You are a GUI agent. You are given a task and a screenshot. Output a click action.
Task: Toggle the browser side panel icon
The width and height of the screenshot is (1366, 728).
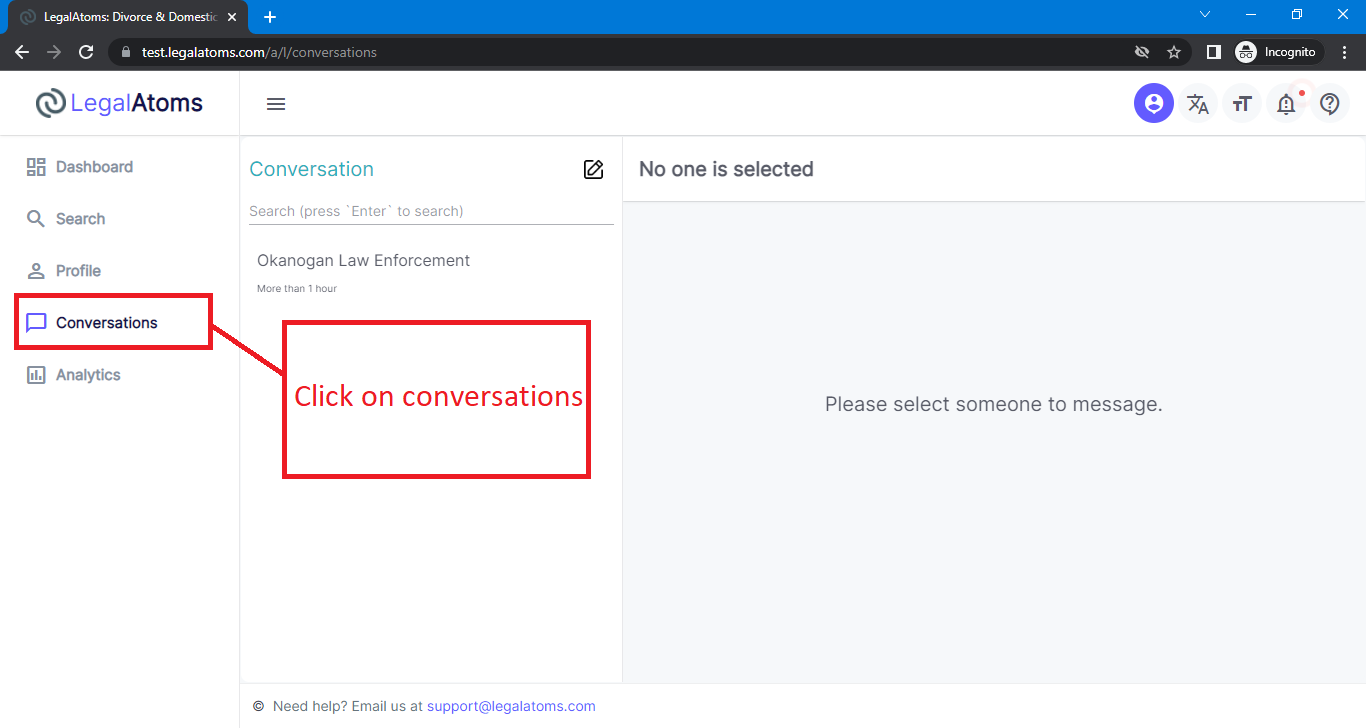(1213, 52)
